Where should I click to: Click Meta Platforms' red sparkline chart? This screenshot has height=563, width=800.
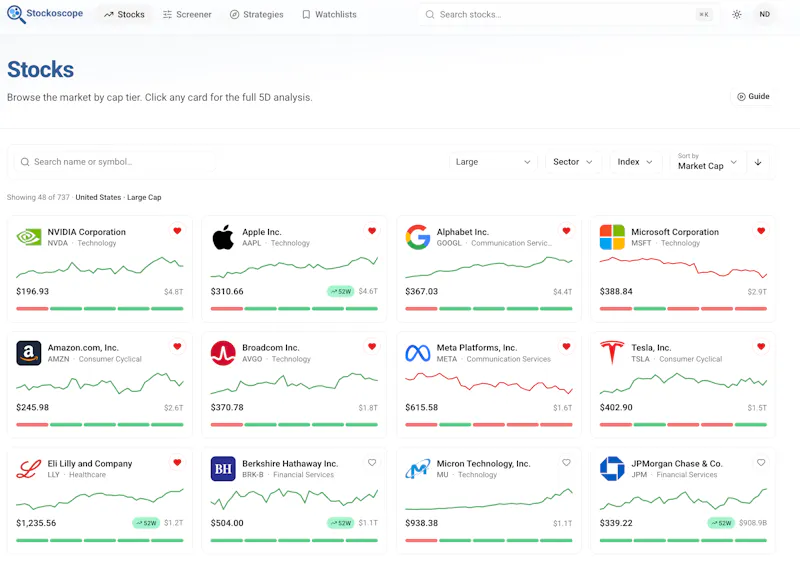point(489,383)
